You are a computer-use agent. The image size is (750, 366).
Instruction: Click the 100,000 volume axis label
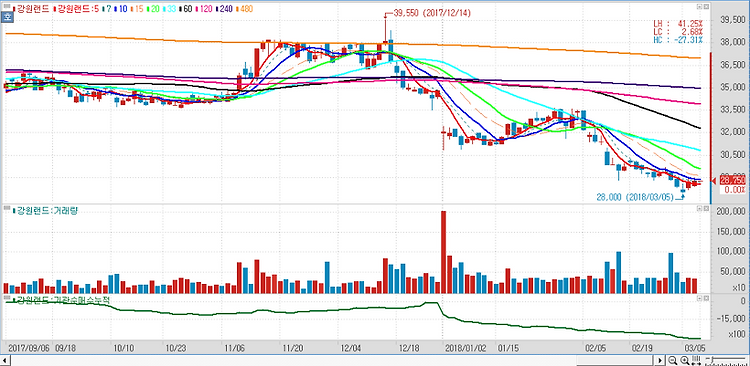[732, 252]
